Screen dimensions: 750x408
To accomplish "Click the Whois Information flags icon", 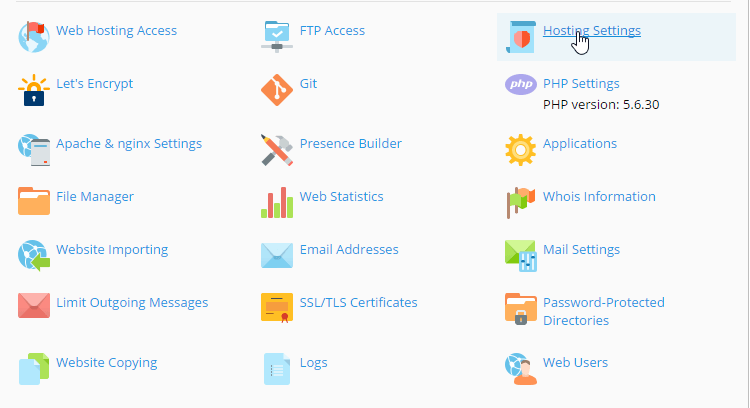I will point(521,203).
